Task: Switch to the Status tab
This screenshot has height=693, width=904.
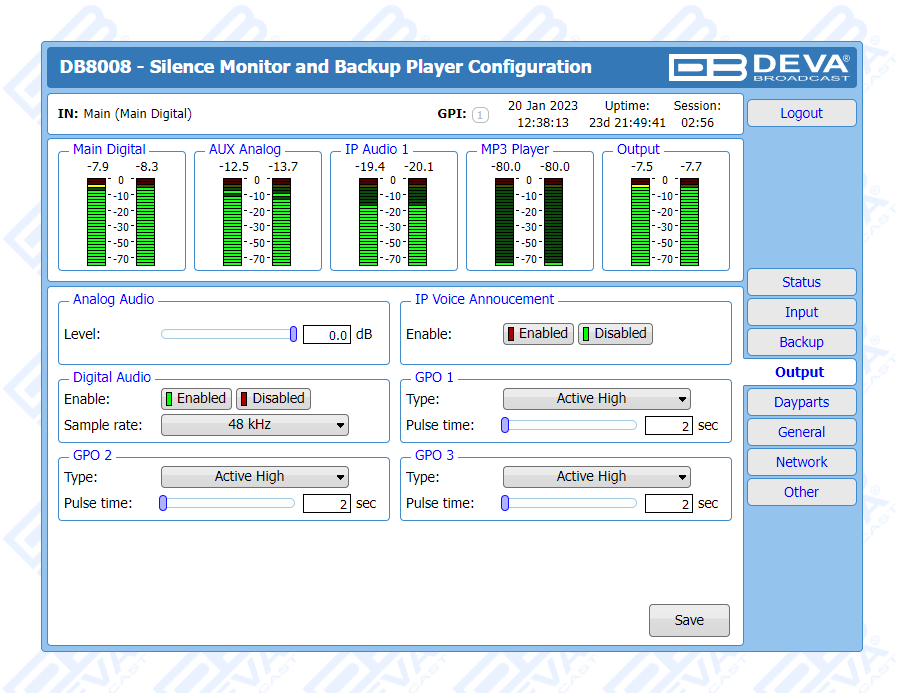Action: click(x=801, y=282)
